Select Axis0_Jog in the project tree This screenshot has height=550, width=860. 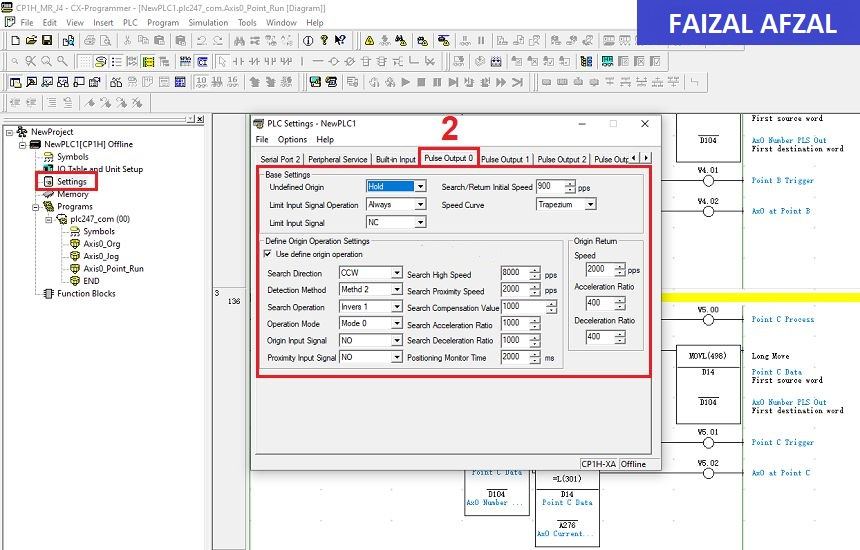101,256
